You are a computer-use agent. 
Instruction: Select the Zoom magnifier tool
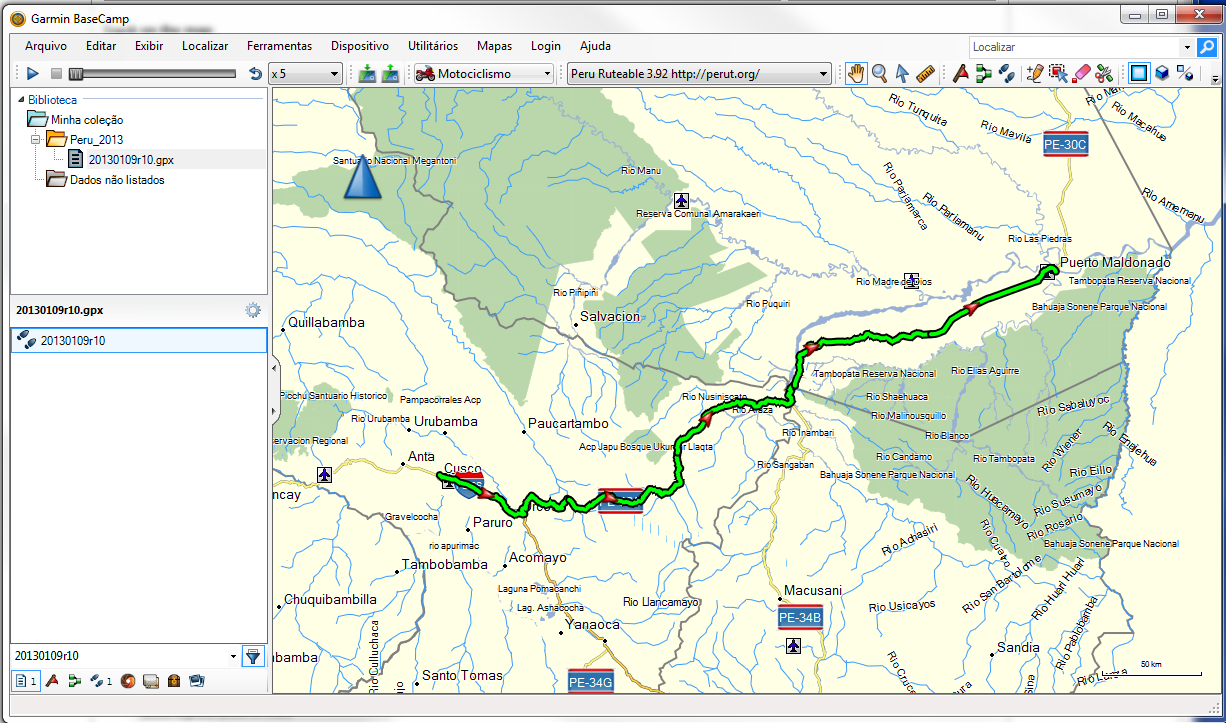879,73
